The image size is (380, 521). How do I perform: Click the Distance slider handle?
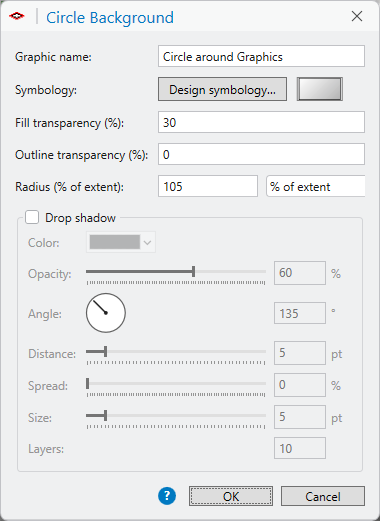(106, 351)
